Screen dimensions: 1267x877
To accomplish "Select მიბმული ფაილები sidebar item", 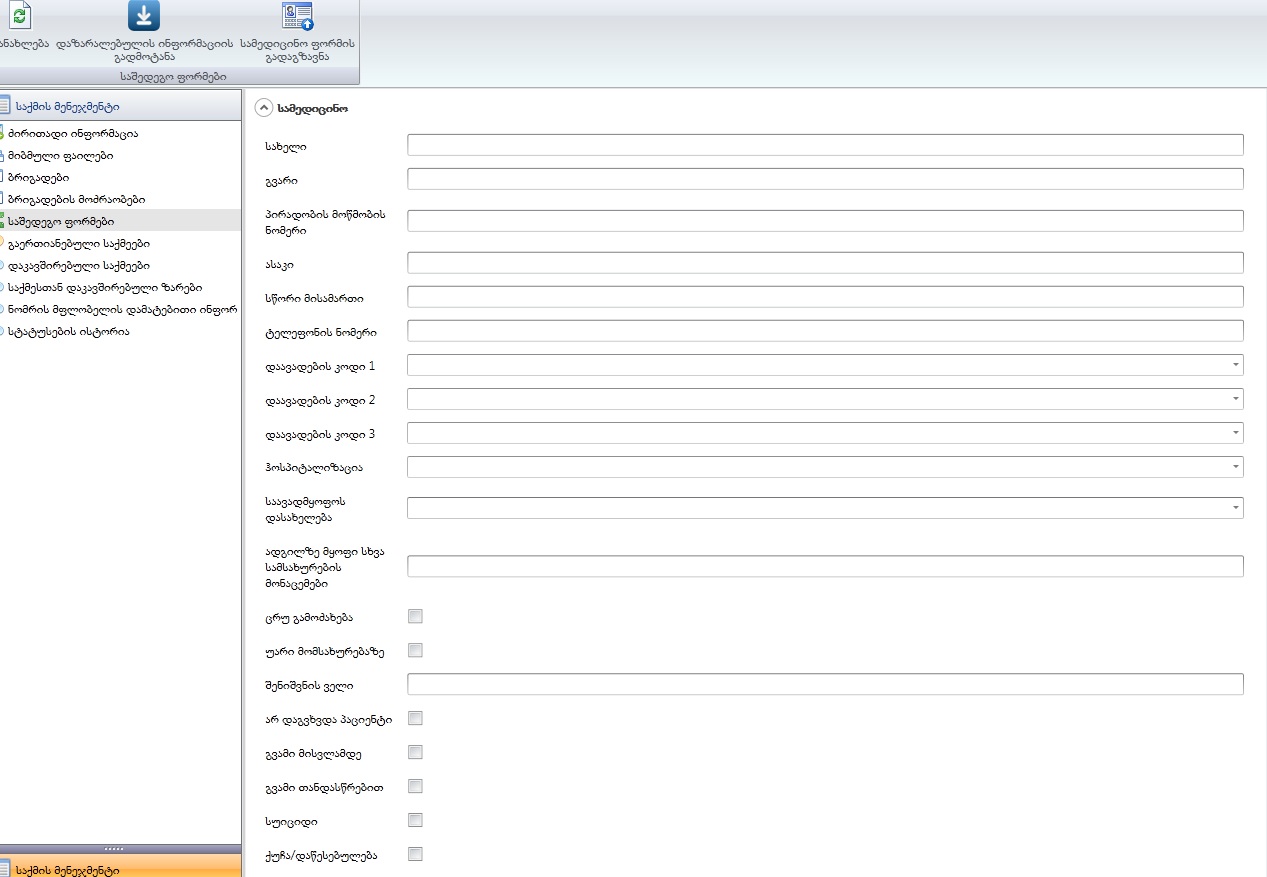I will point(60,155).
